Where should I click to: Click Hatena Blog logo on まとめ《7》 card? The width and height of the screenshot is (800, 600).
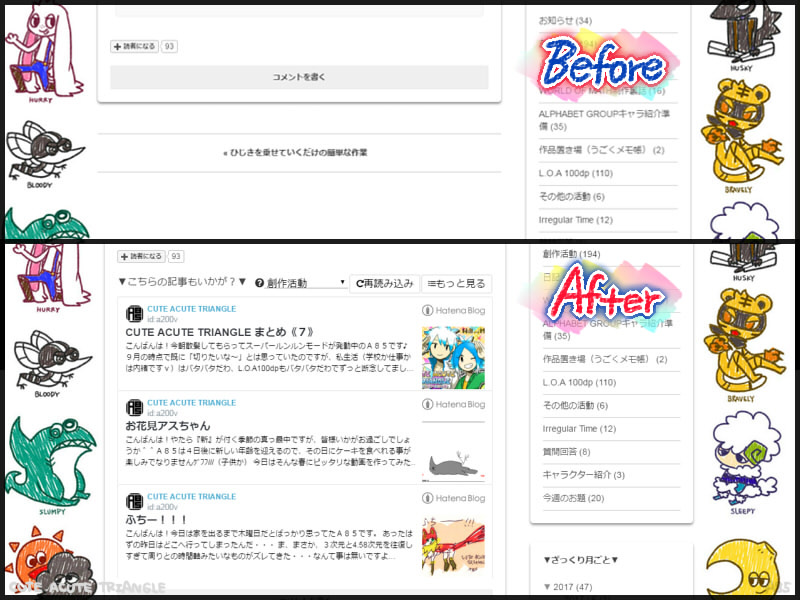click(454, 310)
